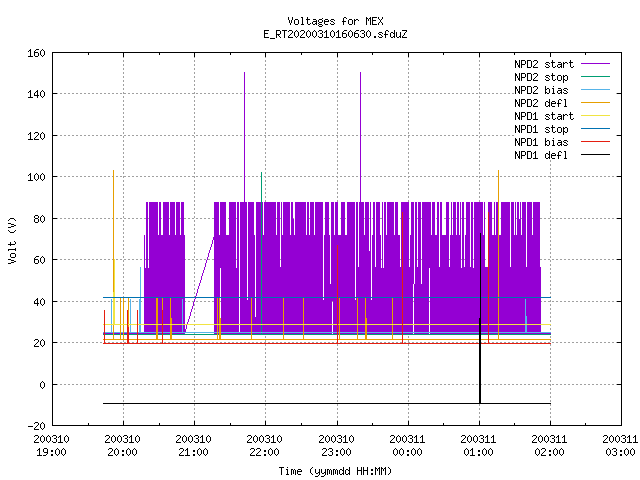Click the y-axis value 80
Viewport: 640px width, 480px height.
pos(39,219)
